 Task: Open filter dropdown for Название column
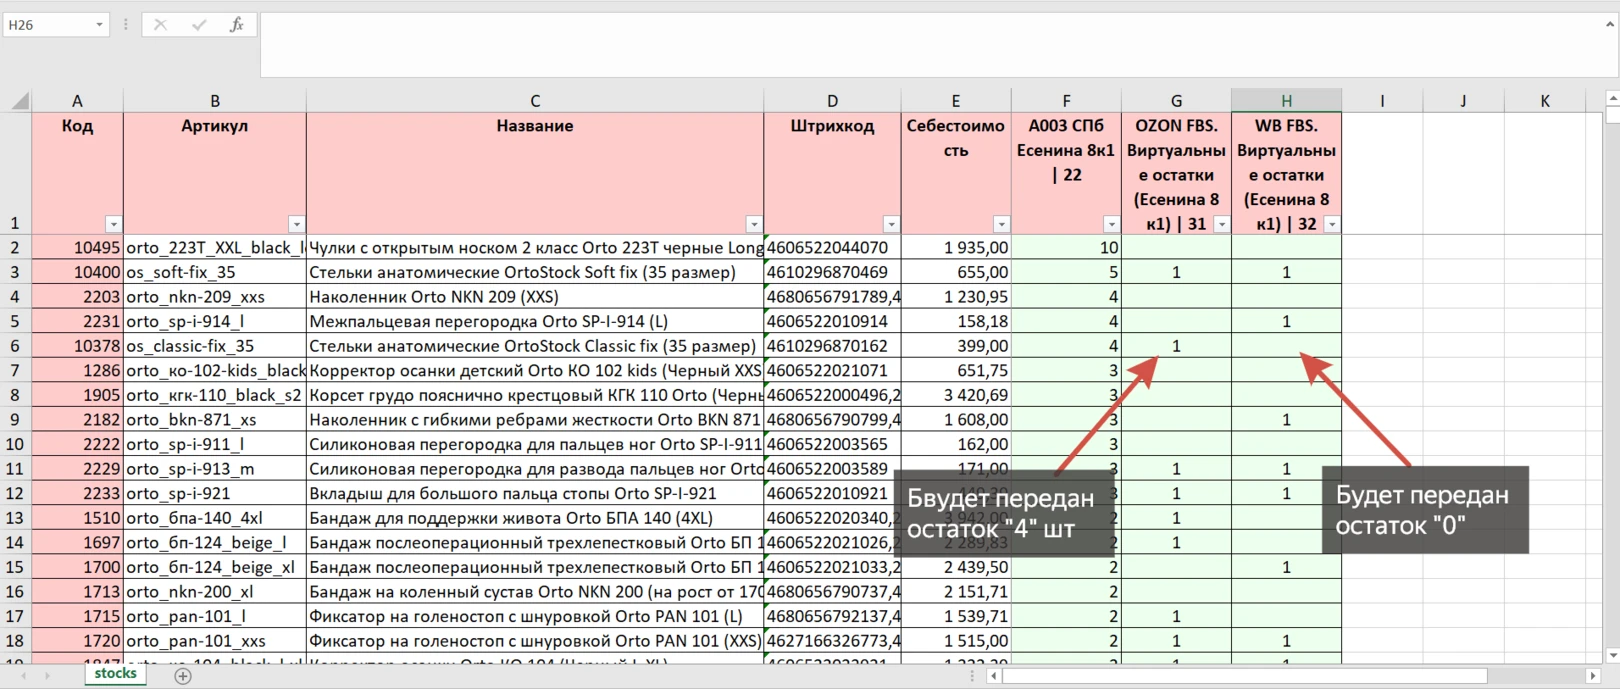(754, 224)
